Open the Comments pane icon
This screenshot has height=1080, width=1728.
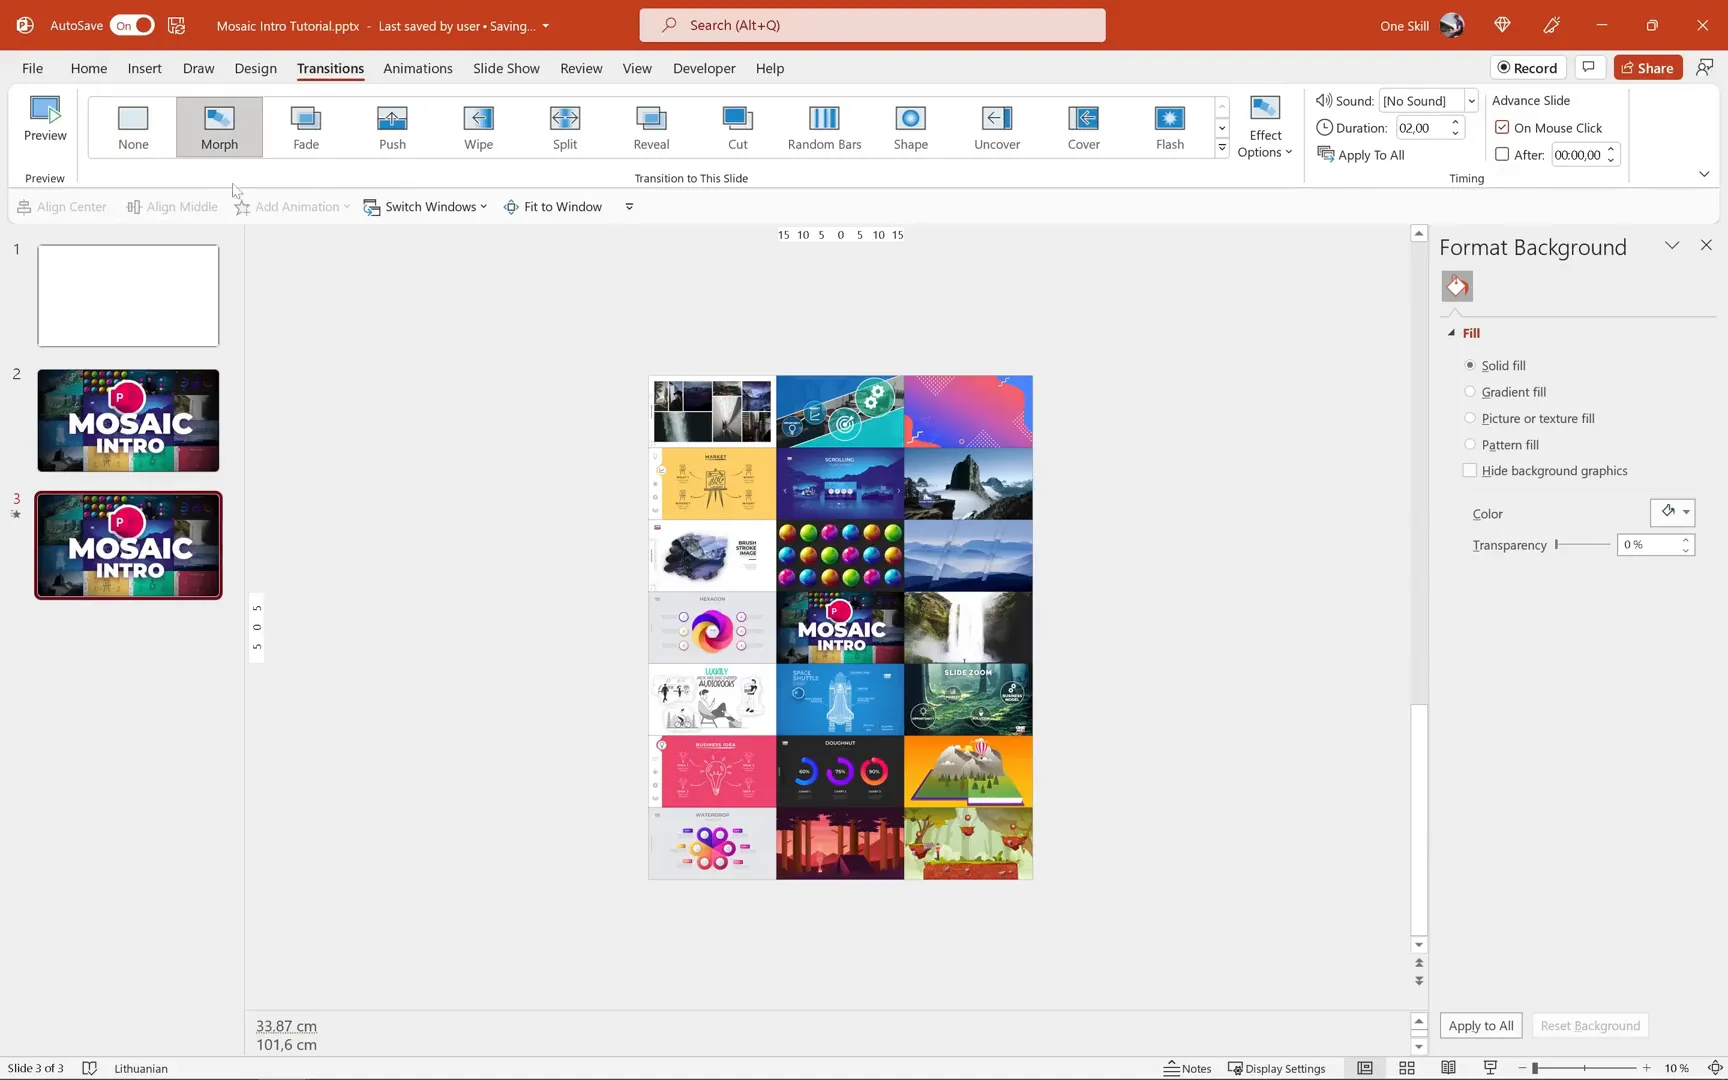(1588, 67)
